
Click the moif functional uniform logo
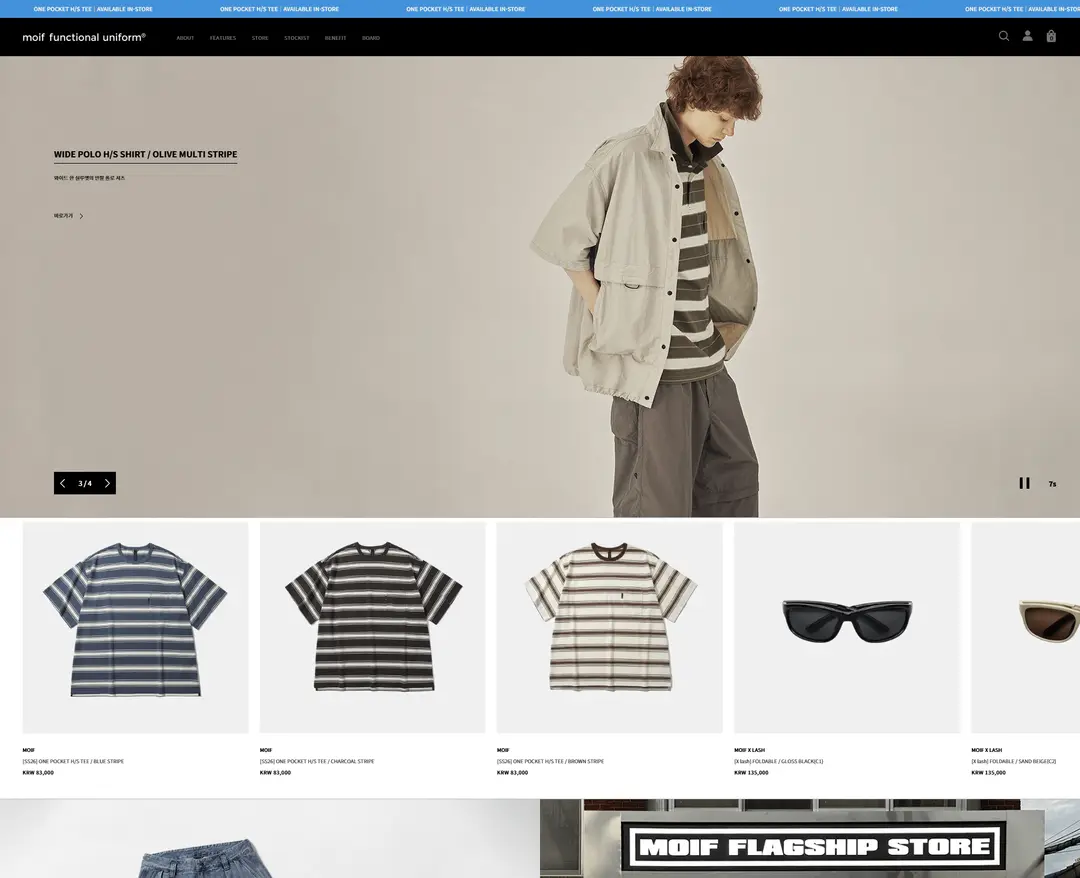click(x=84, y=37)
